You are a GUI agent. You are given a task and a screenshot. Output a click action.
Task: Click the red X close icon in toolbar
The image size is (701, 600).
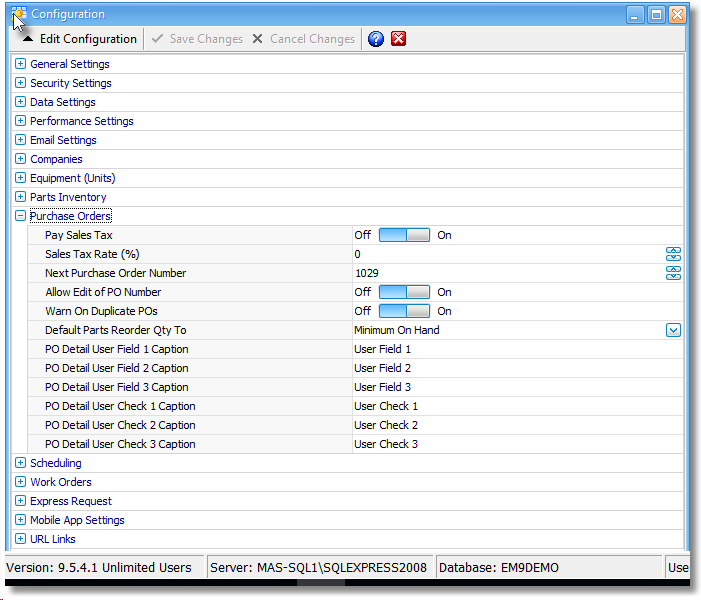click(398, 38)
